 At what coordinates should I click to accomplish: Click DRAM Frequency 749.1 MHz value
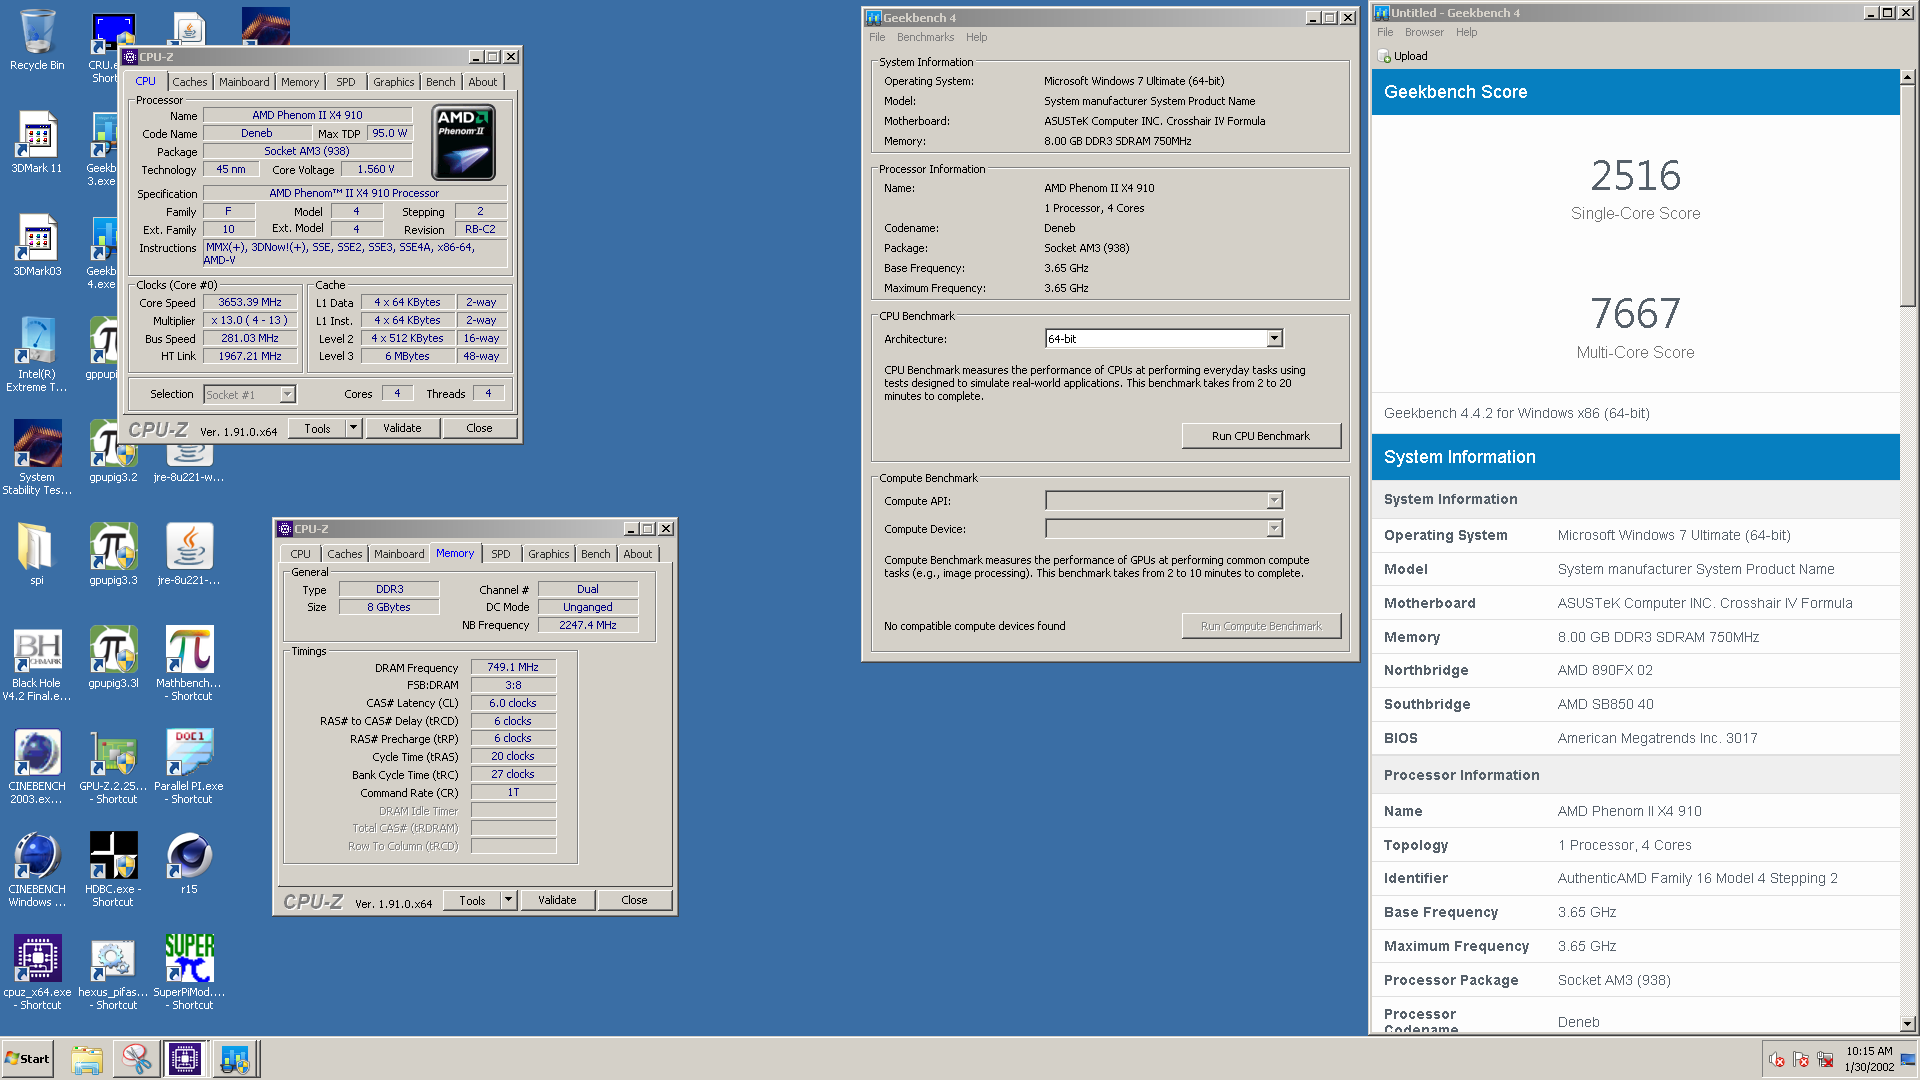[x=513, y=667]
